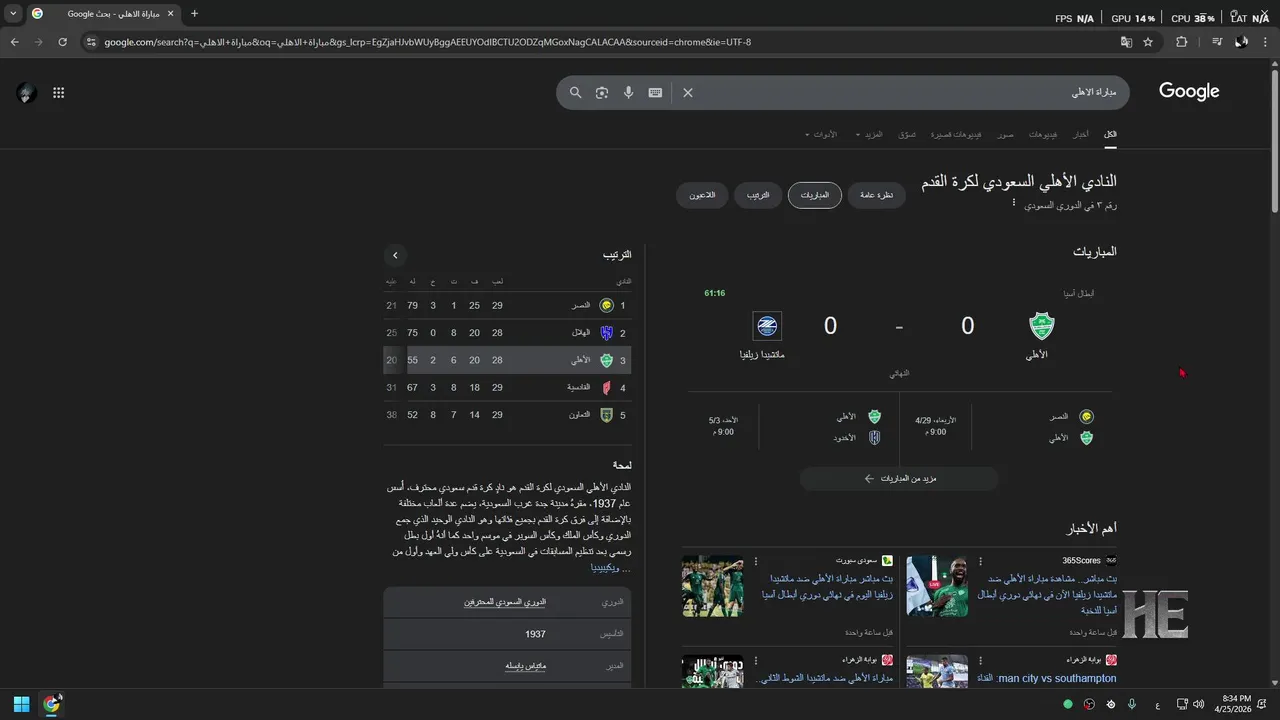Open the man city vs southampton news link

tap(1047, 679)
